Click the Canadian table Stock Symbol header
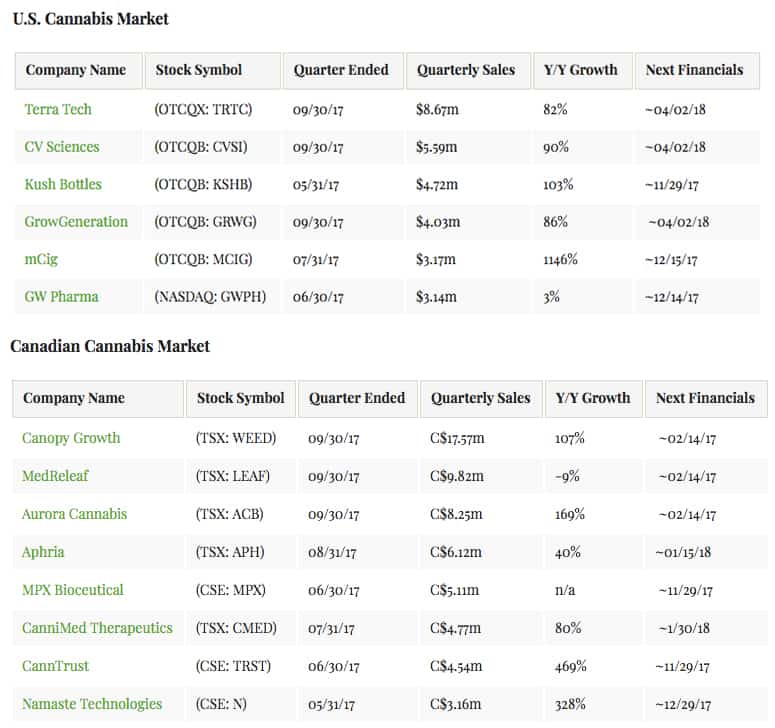Viewport: 775px width, 728px height. 240,398
